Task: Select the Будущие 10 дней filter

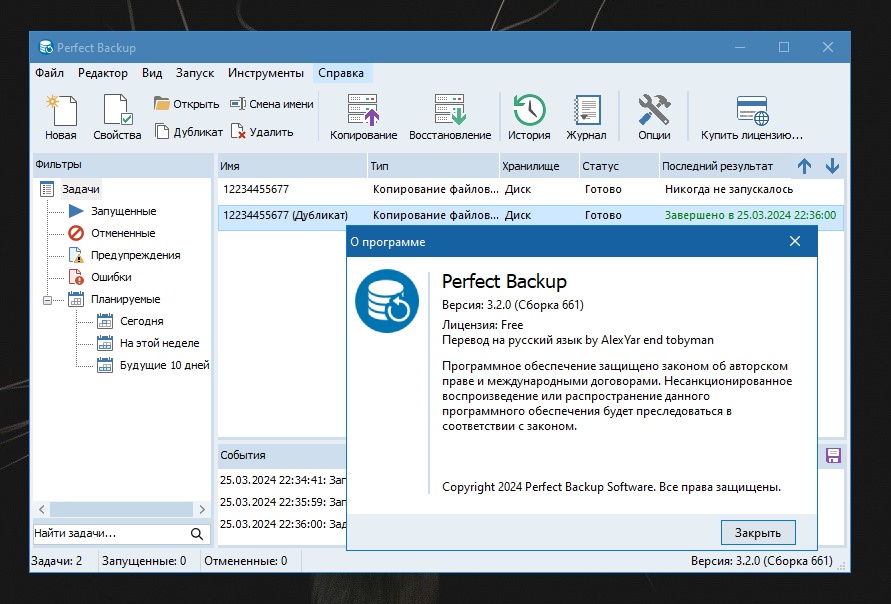Action: [x=165, y=365]
